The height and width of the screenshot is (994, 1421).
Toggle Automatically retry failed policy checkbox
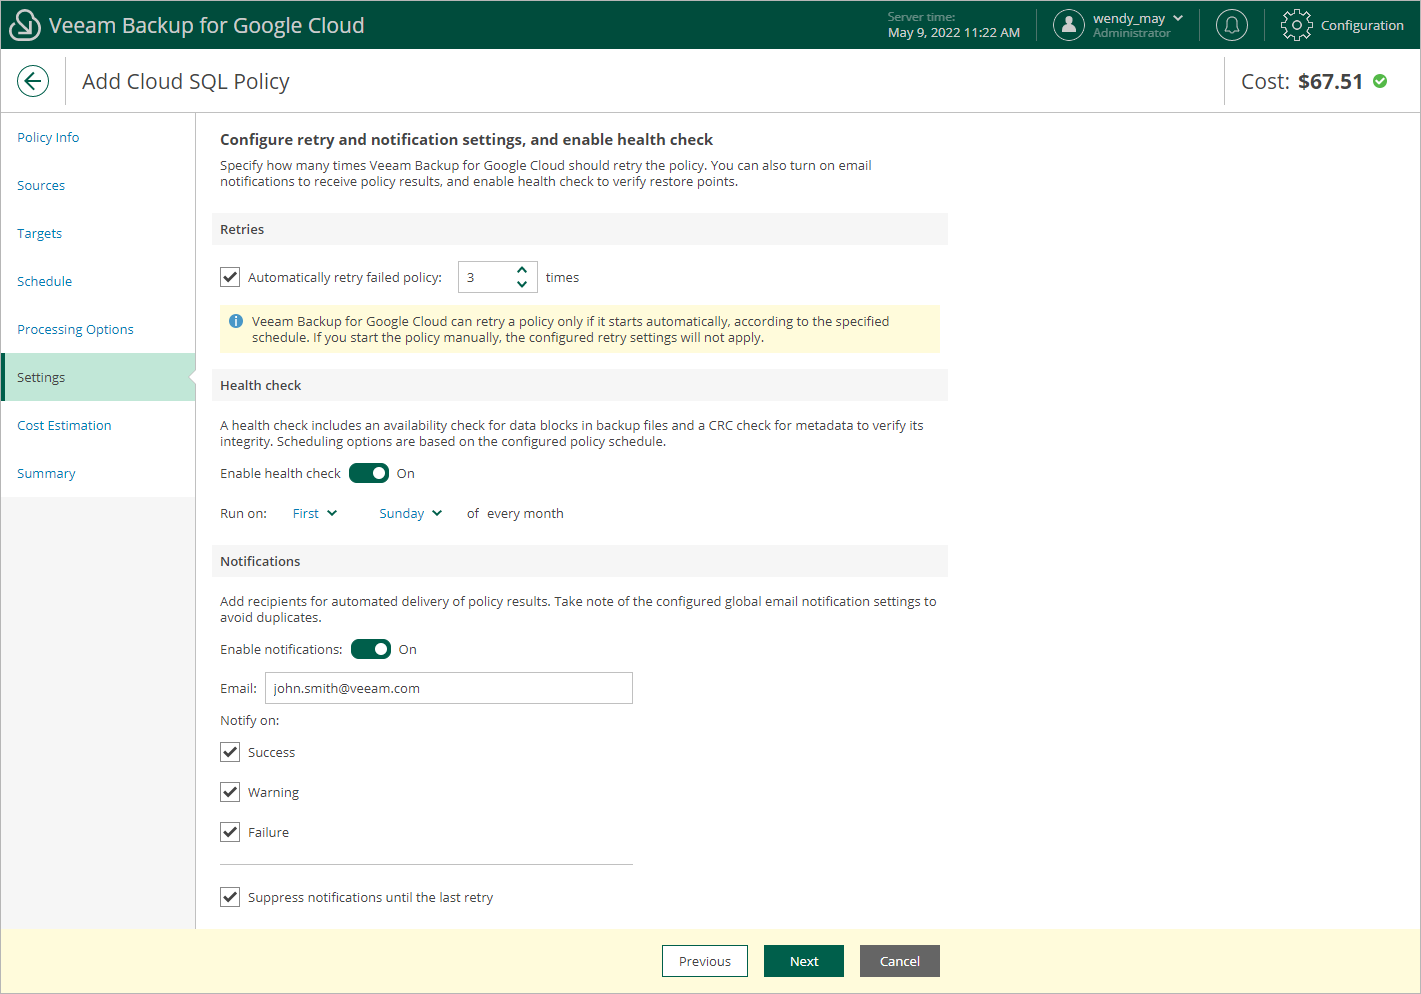coord(230,277)
